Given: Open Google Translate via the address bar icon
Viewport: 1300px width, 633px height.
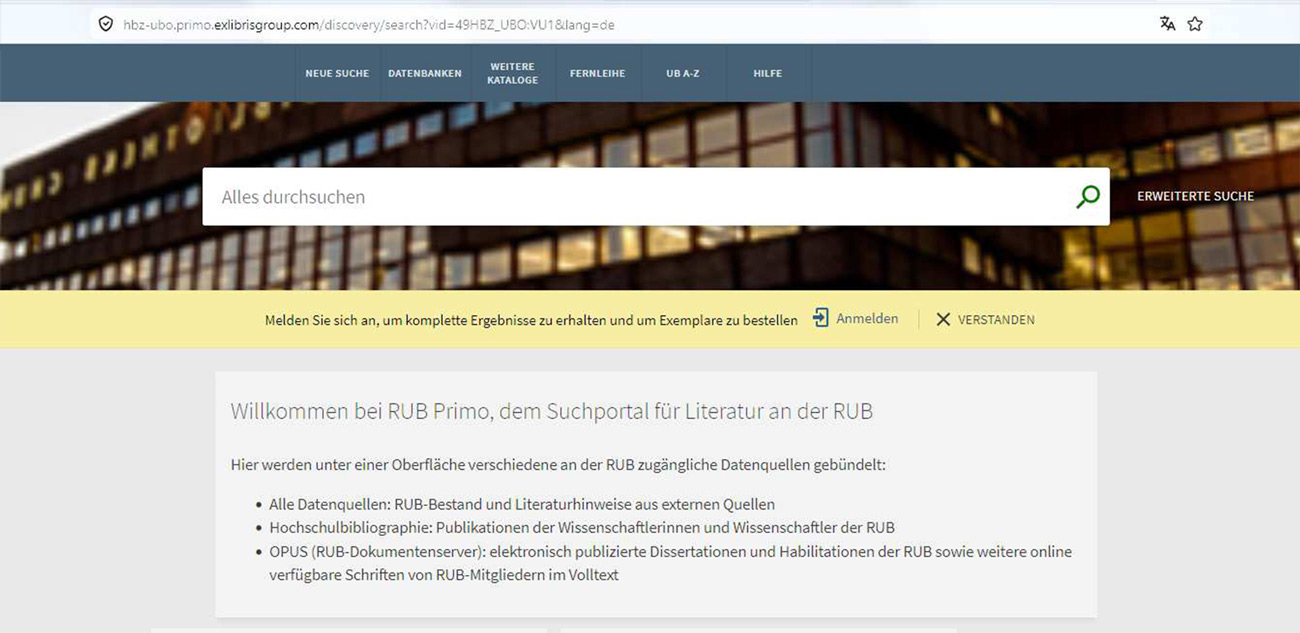Looking at the screenshot, I should [x=1167, y=22].
